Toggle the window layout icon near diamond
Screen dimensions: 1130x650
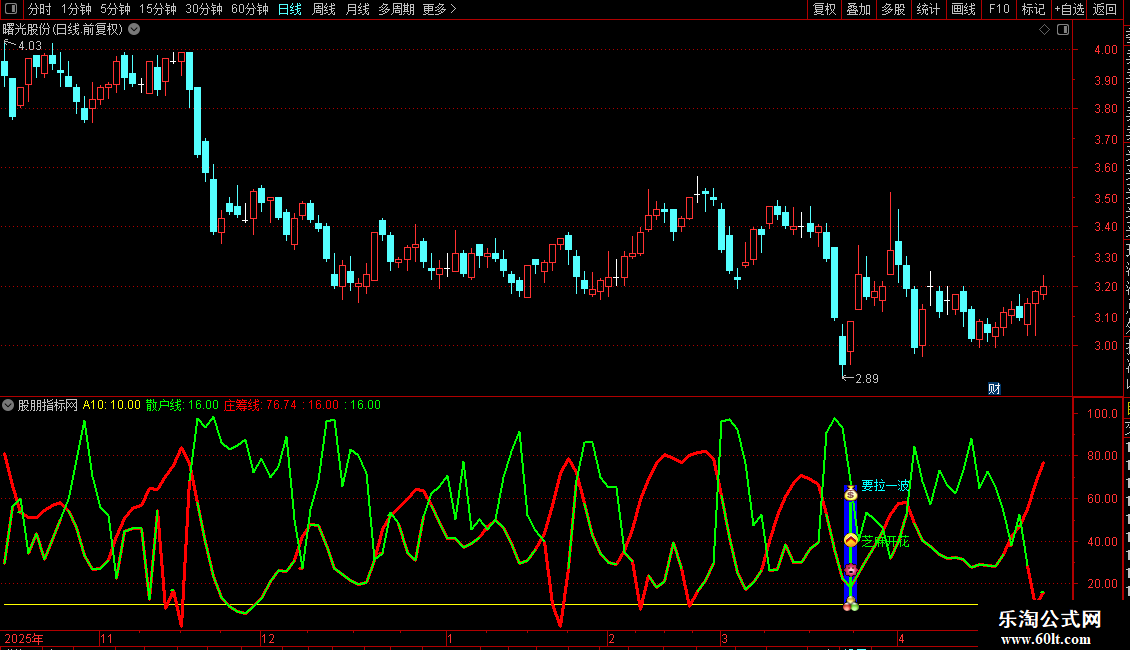1063,30
